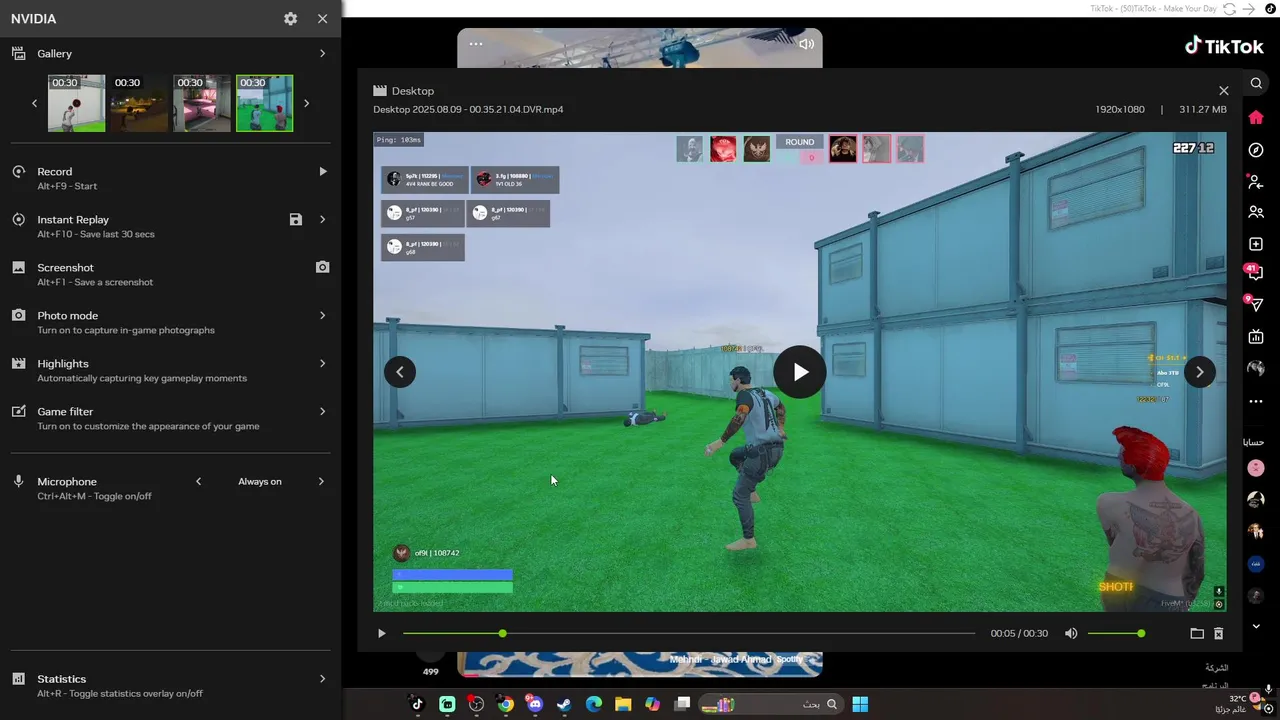Switch Microphone mode to next option

[x=321, y=481]
